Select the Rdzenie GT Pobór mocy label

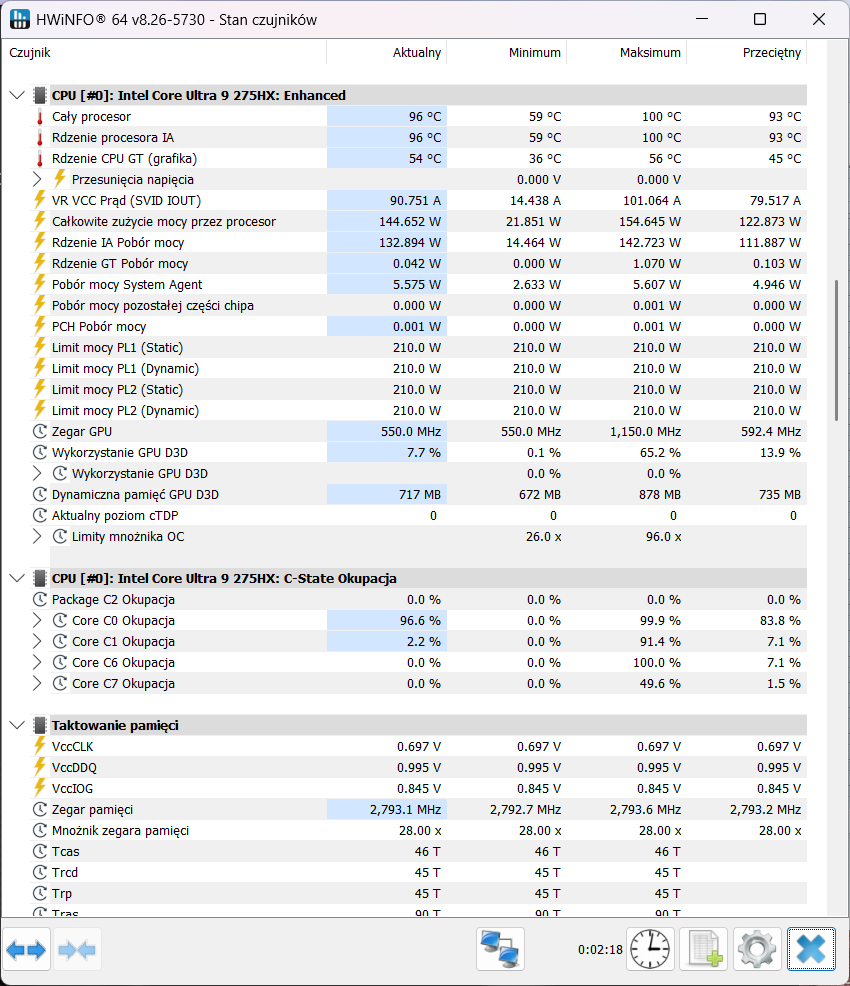120,263
